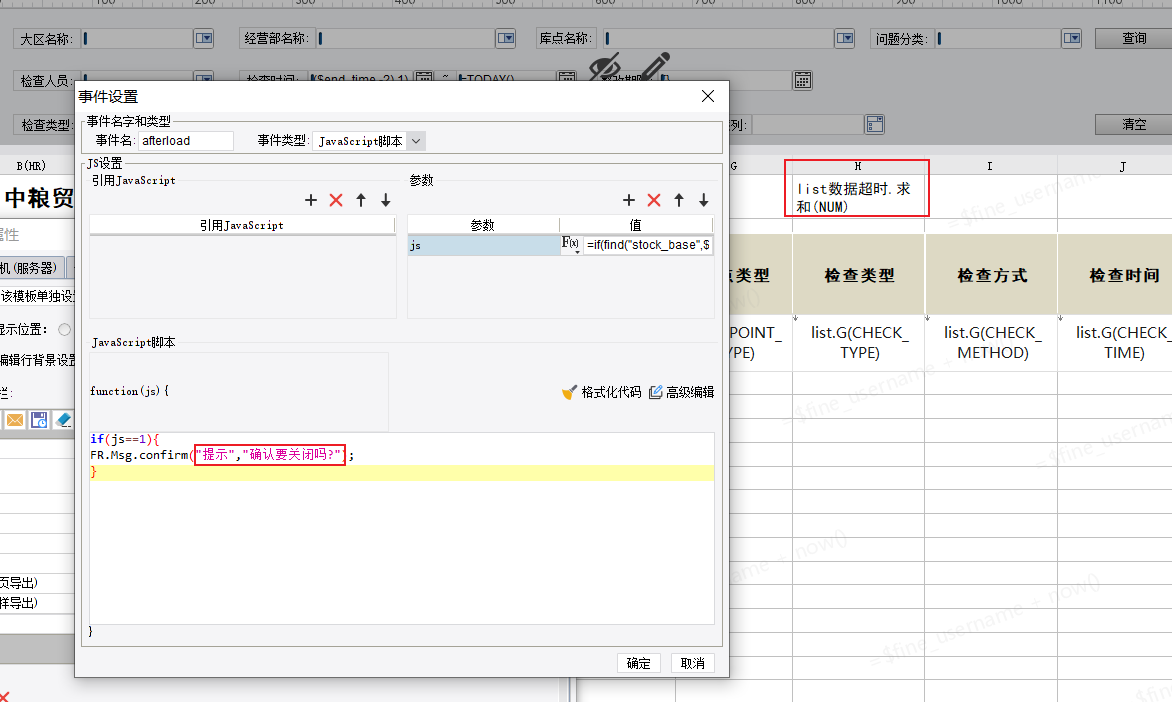Screen dimensions: 1172x702
Task: Click the crossed-eye visibility icon
Action: tap(605, 66)
